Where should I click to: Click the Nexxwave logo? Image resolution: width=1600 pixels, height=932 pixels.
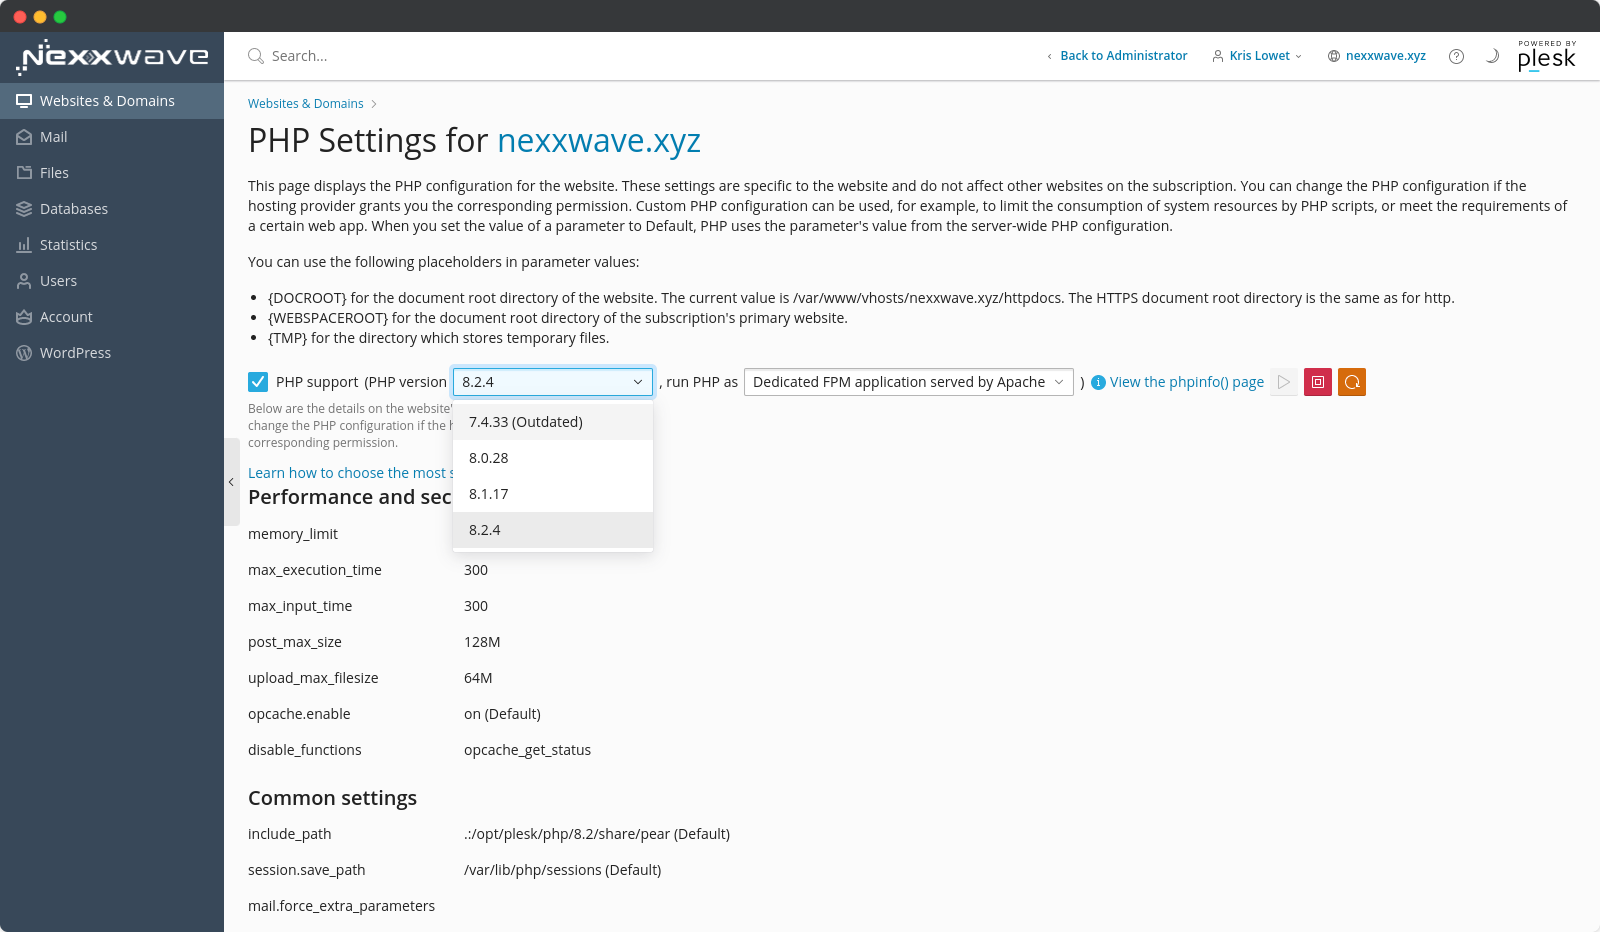click(112, 57)
